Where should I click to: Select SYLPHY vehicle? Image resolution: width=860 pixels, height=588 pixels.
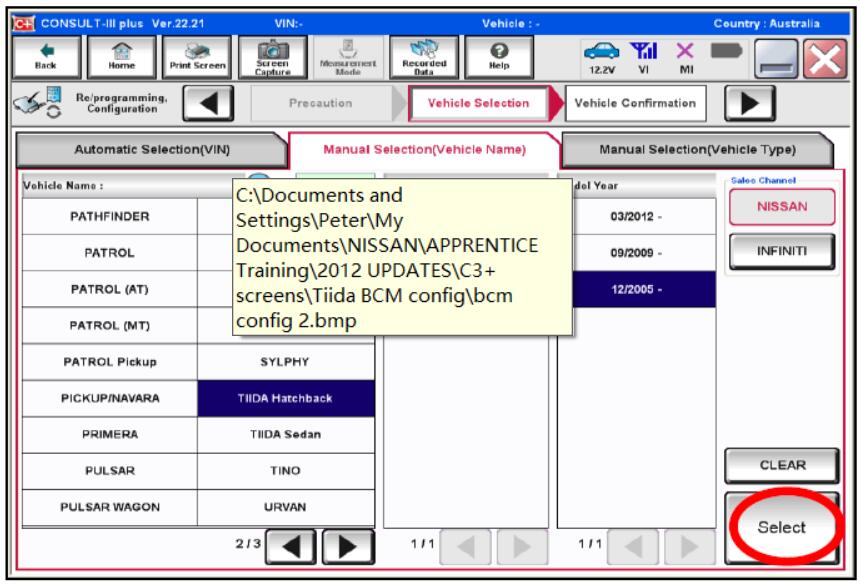click(286, 362)
